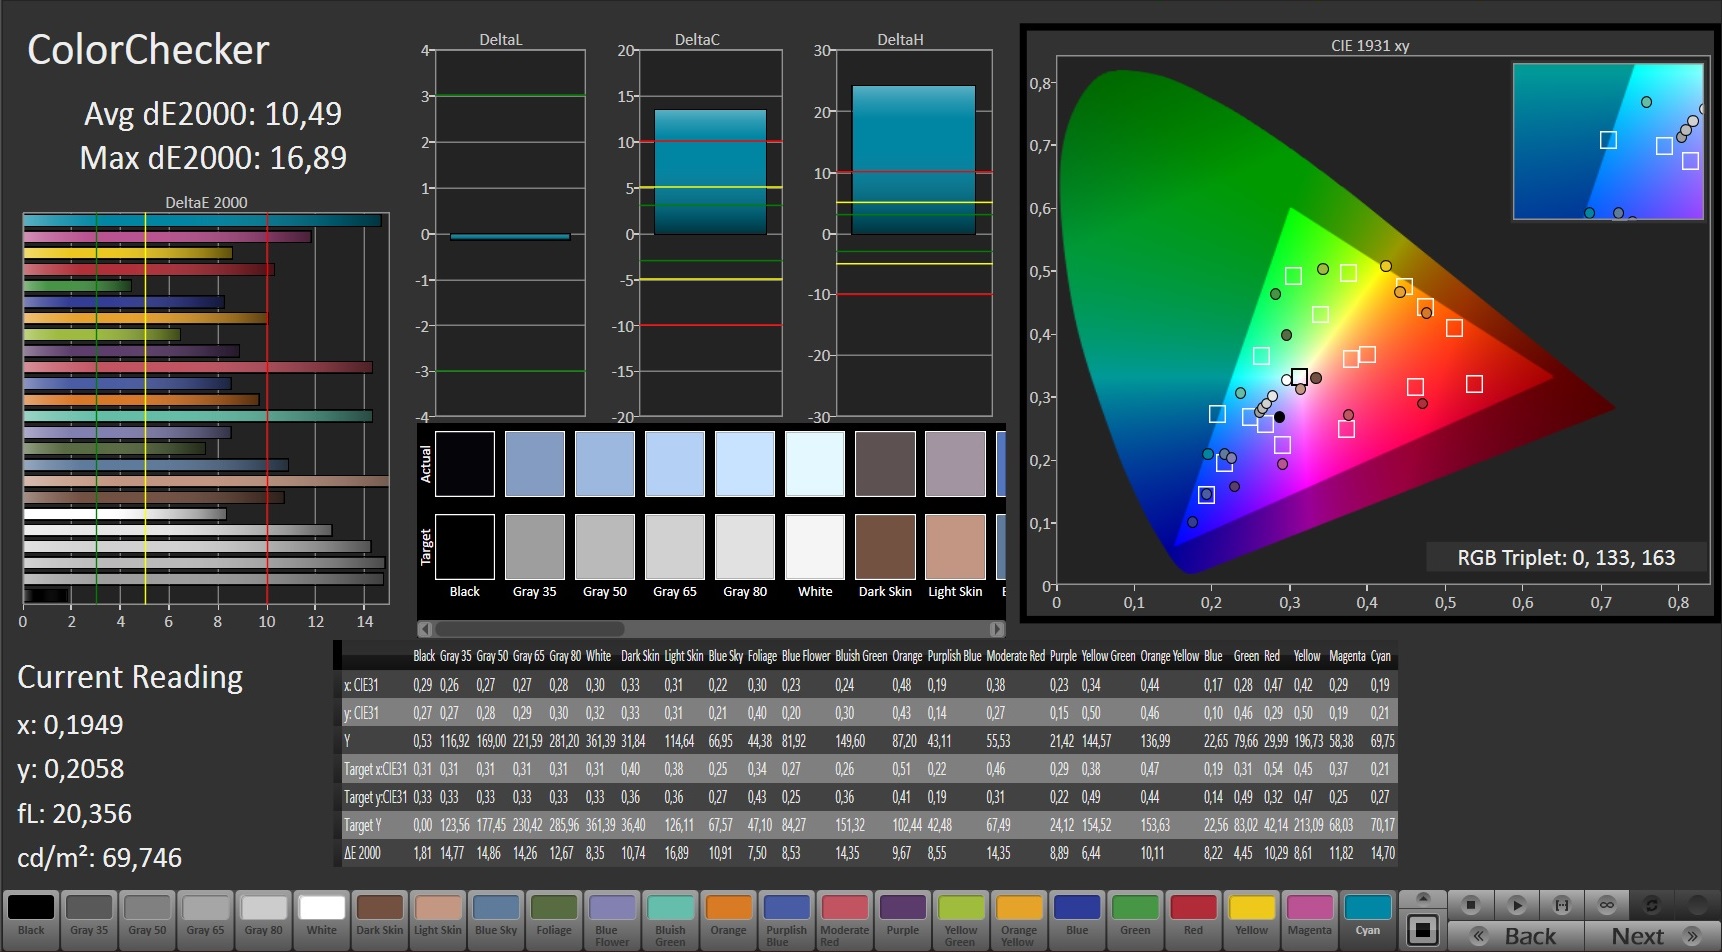Image resolution: width=1722 pixels, height=952 pixels.
Task: Click the Actual White patch in comparison
Action: pyautogui.click(x=815, y=464)
